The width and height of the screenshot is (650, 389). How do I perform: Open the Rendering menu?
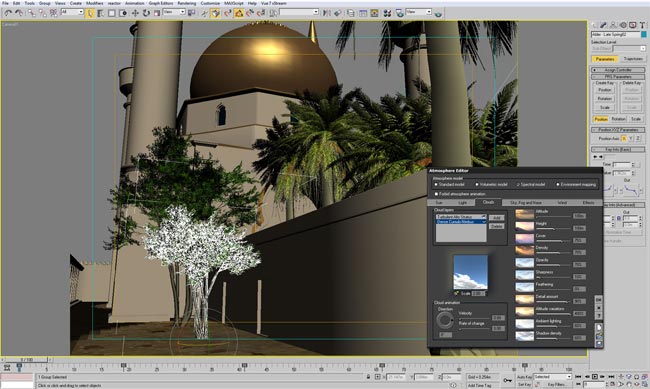(187, 3)
